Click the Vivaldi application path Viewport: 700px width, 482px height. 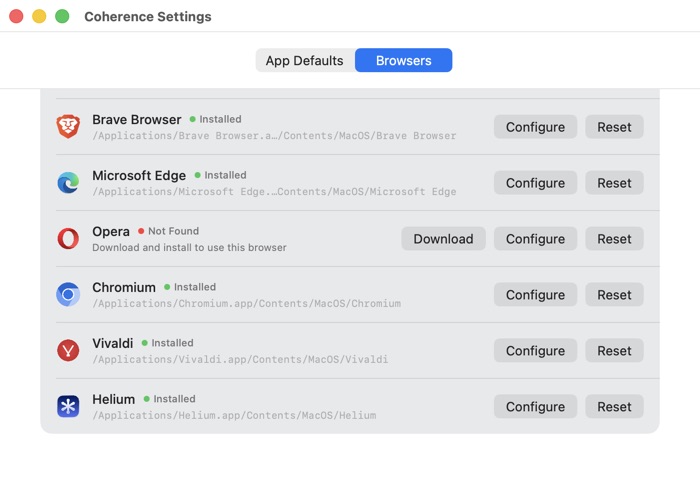coord(240,359)
